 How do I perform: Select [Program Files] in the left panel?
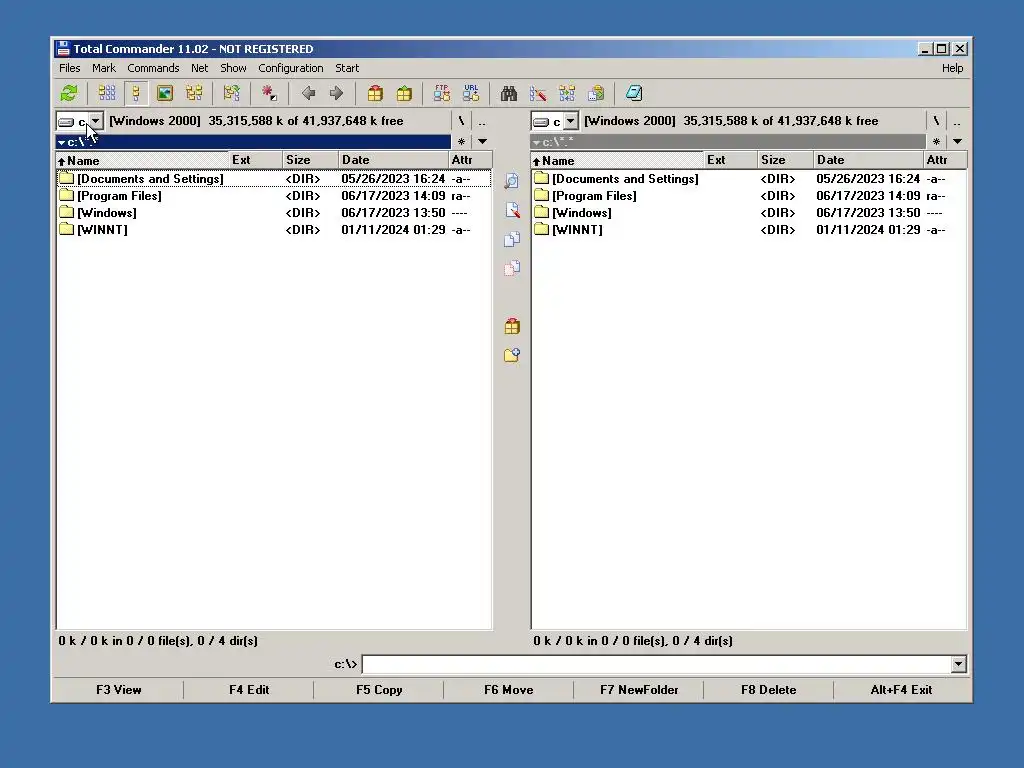click(x=274, y=196)
